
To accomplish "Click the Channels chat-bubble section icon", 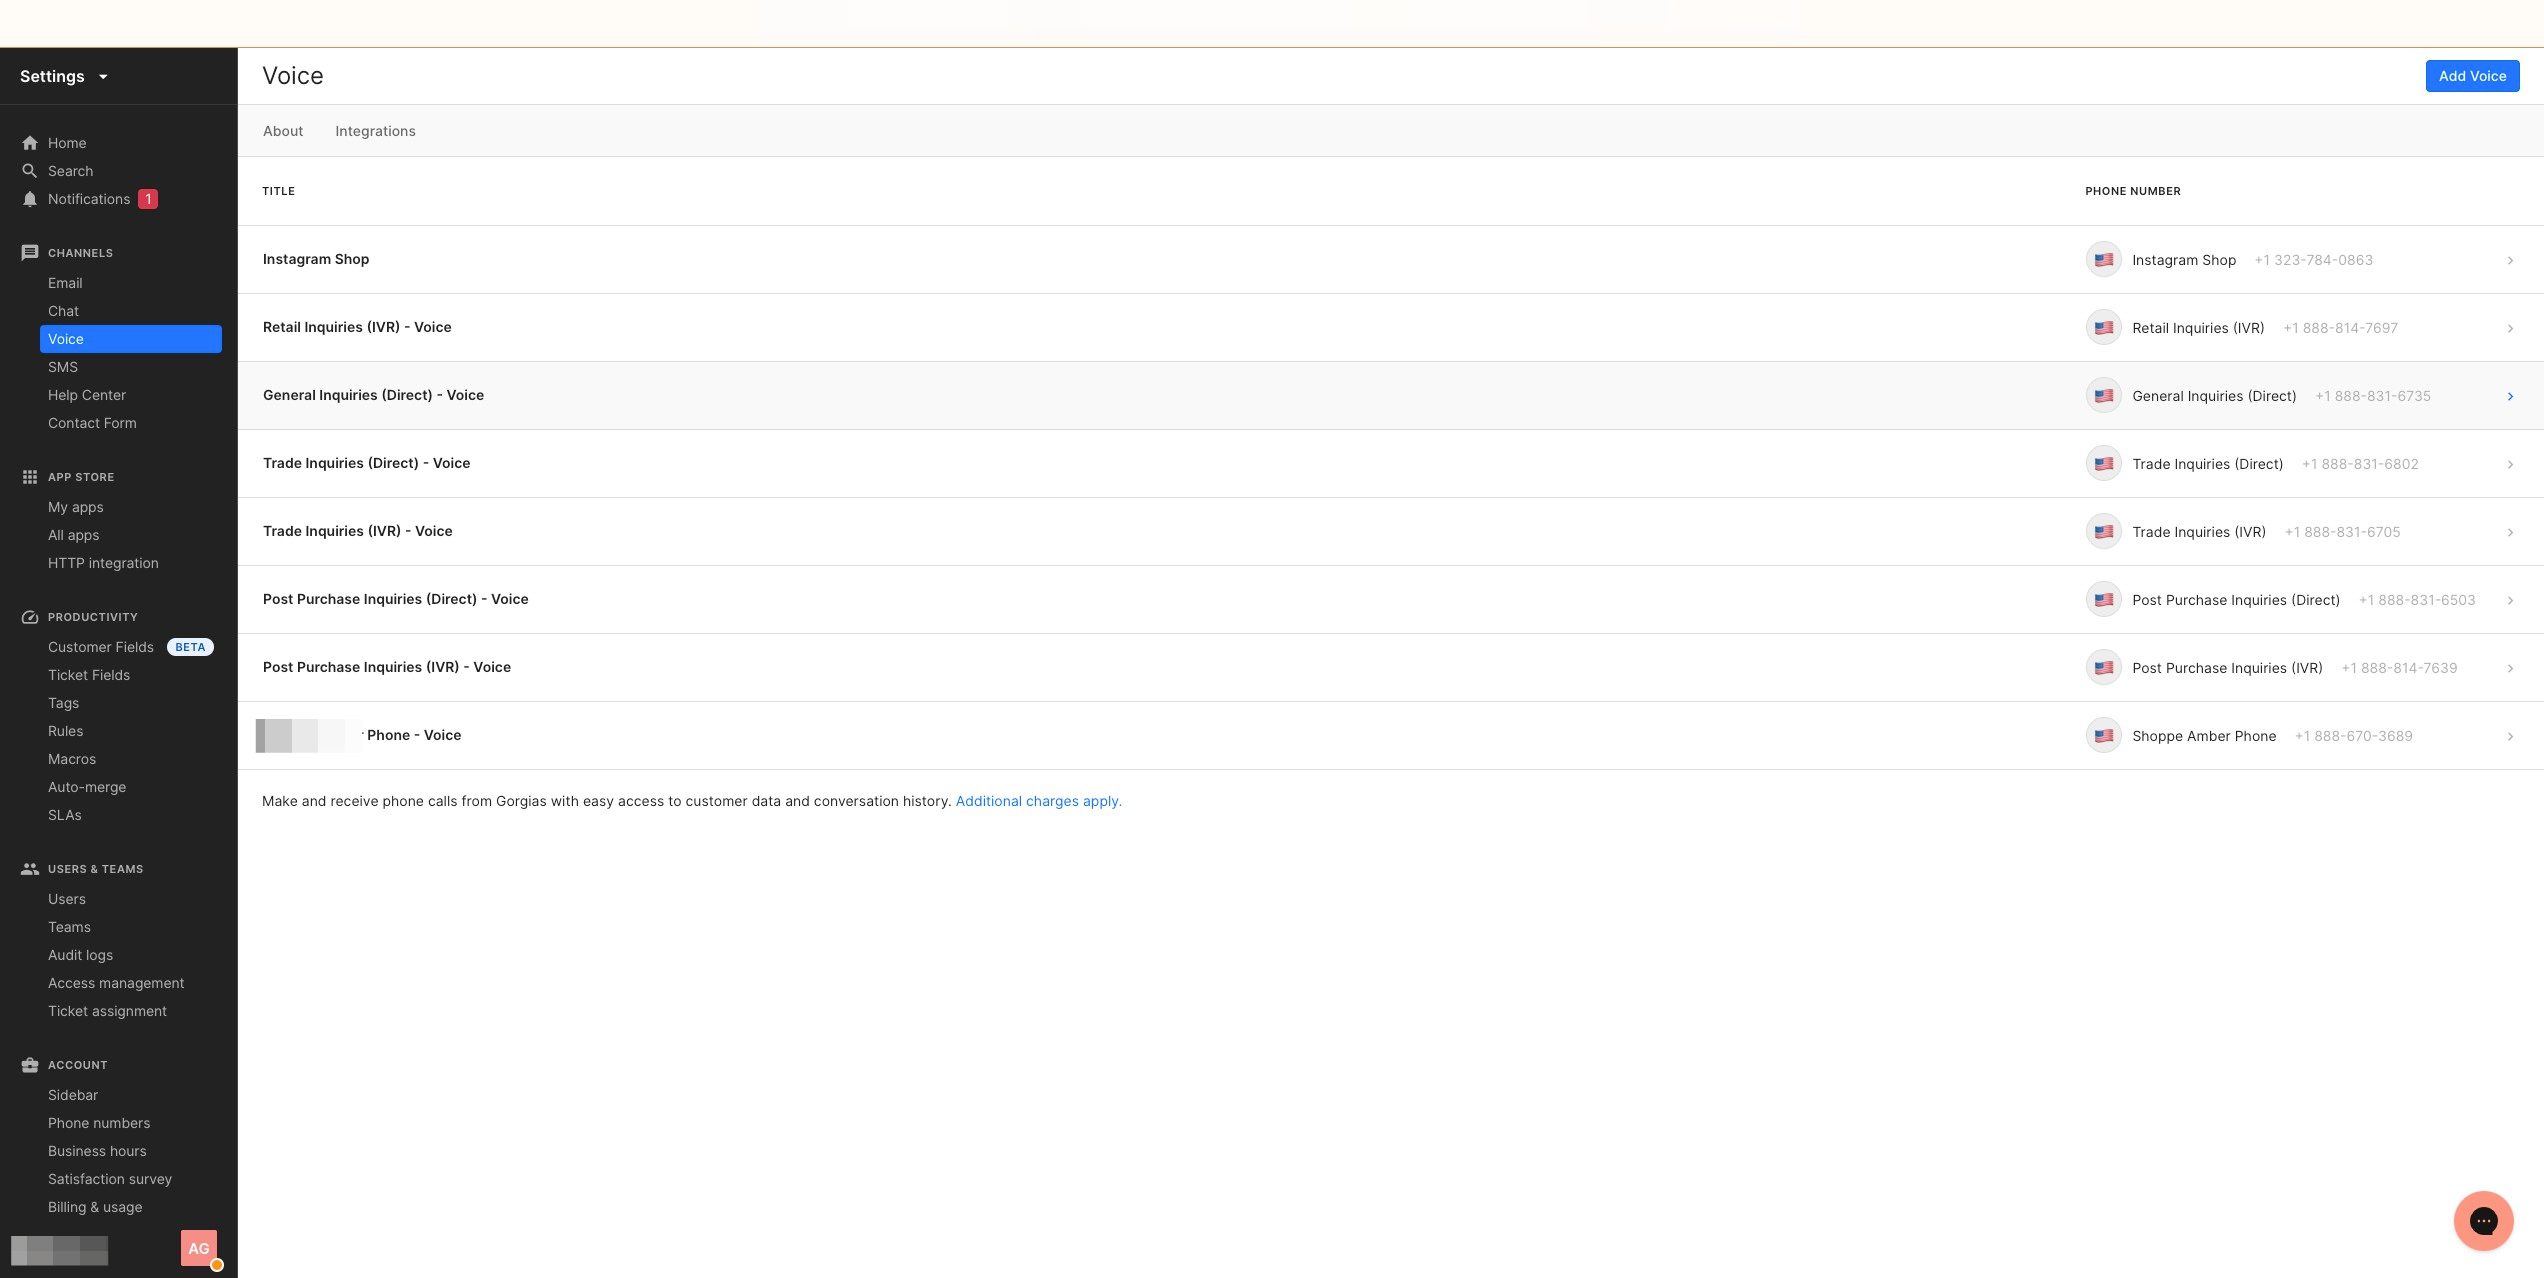I will coord(30,253).
